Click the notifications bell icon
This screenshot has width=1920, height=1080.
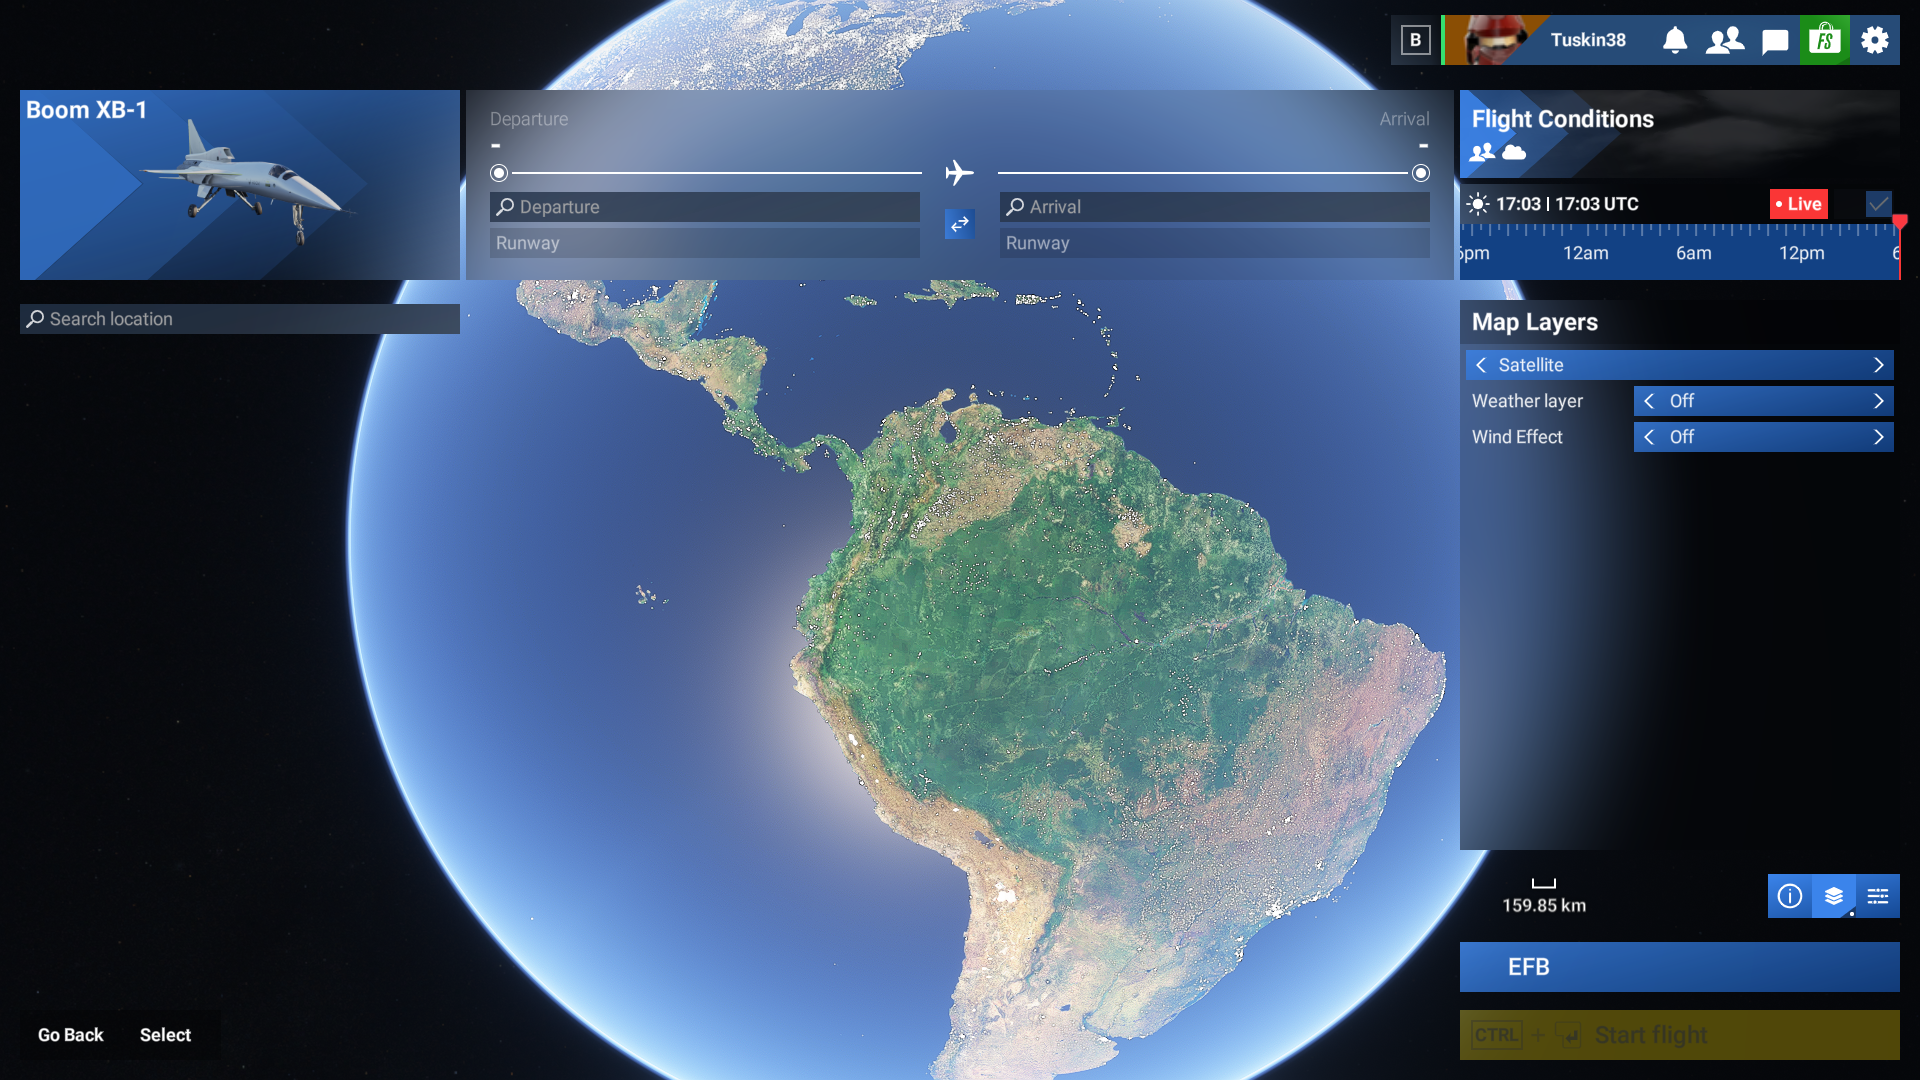click(1675, 40)
